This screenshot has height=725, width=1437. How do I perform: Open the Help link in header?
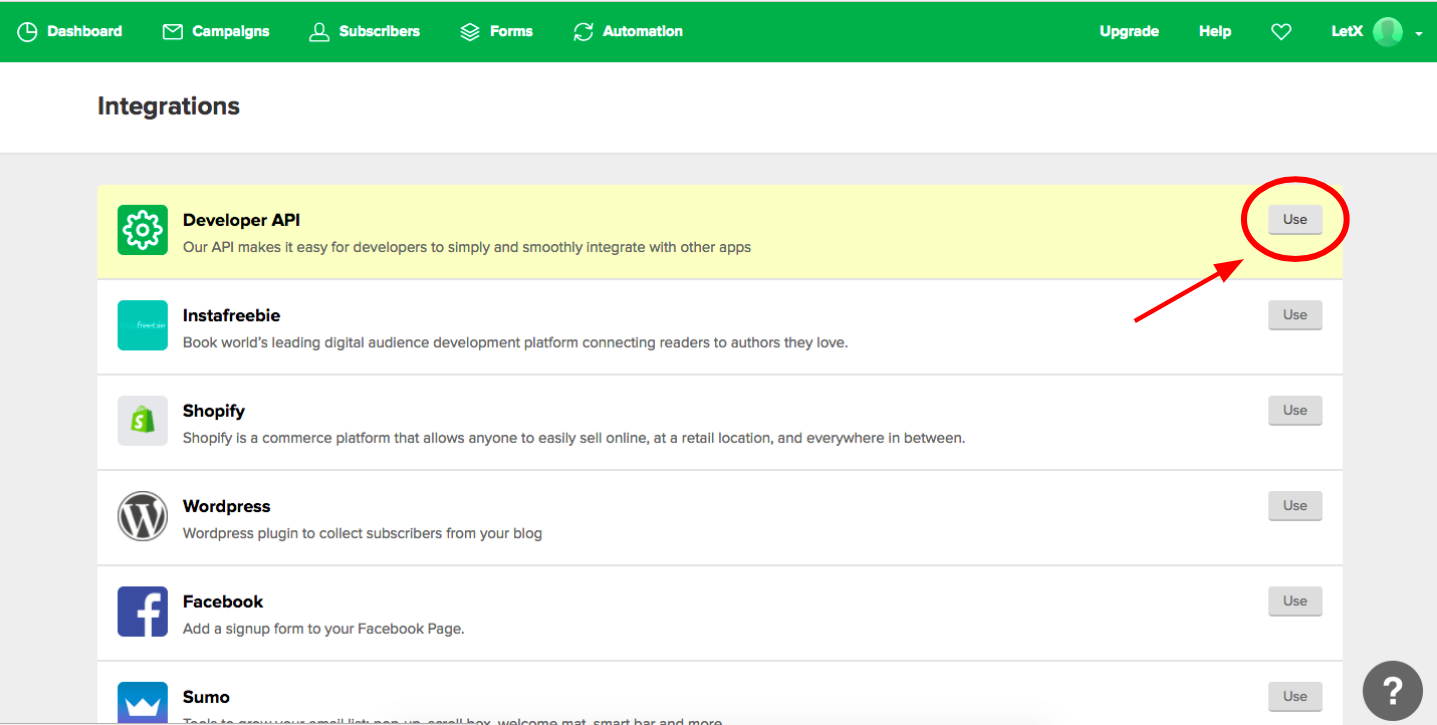pos(1215,32)
